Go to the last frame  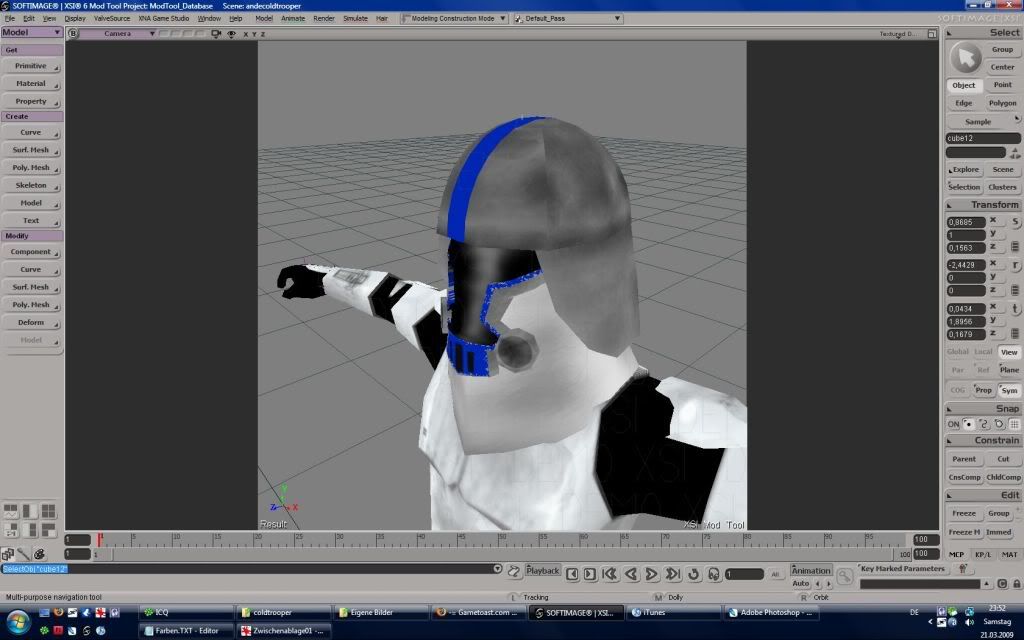pos(673,573)
